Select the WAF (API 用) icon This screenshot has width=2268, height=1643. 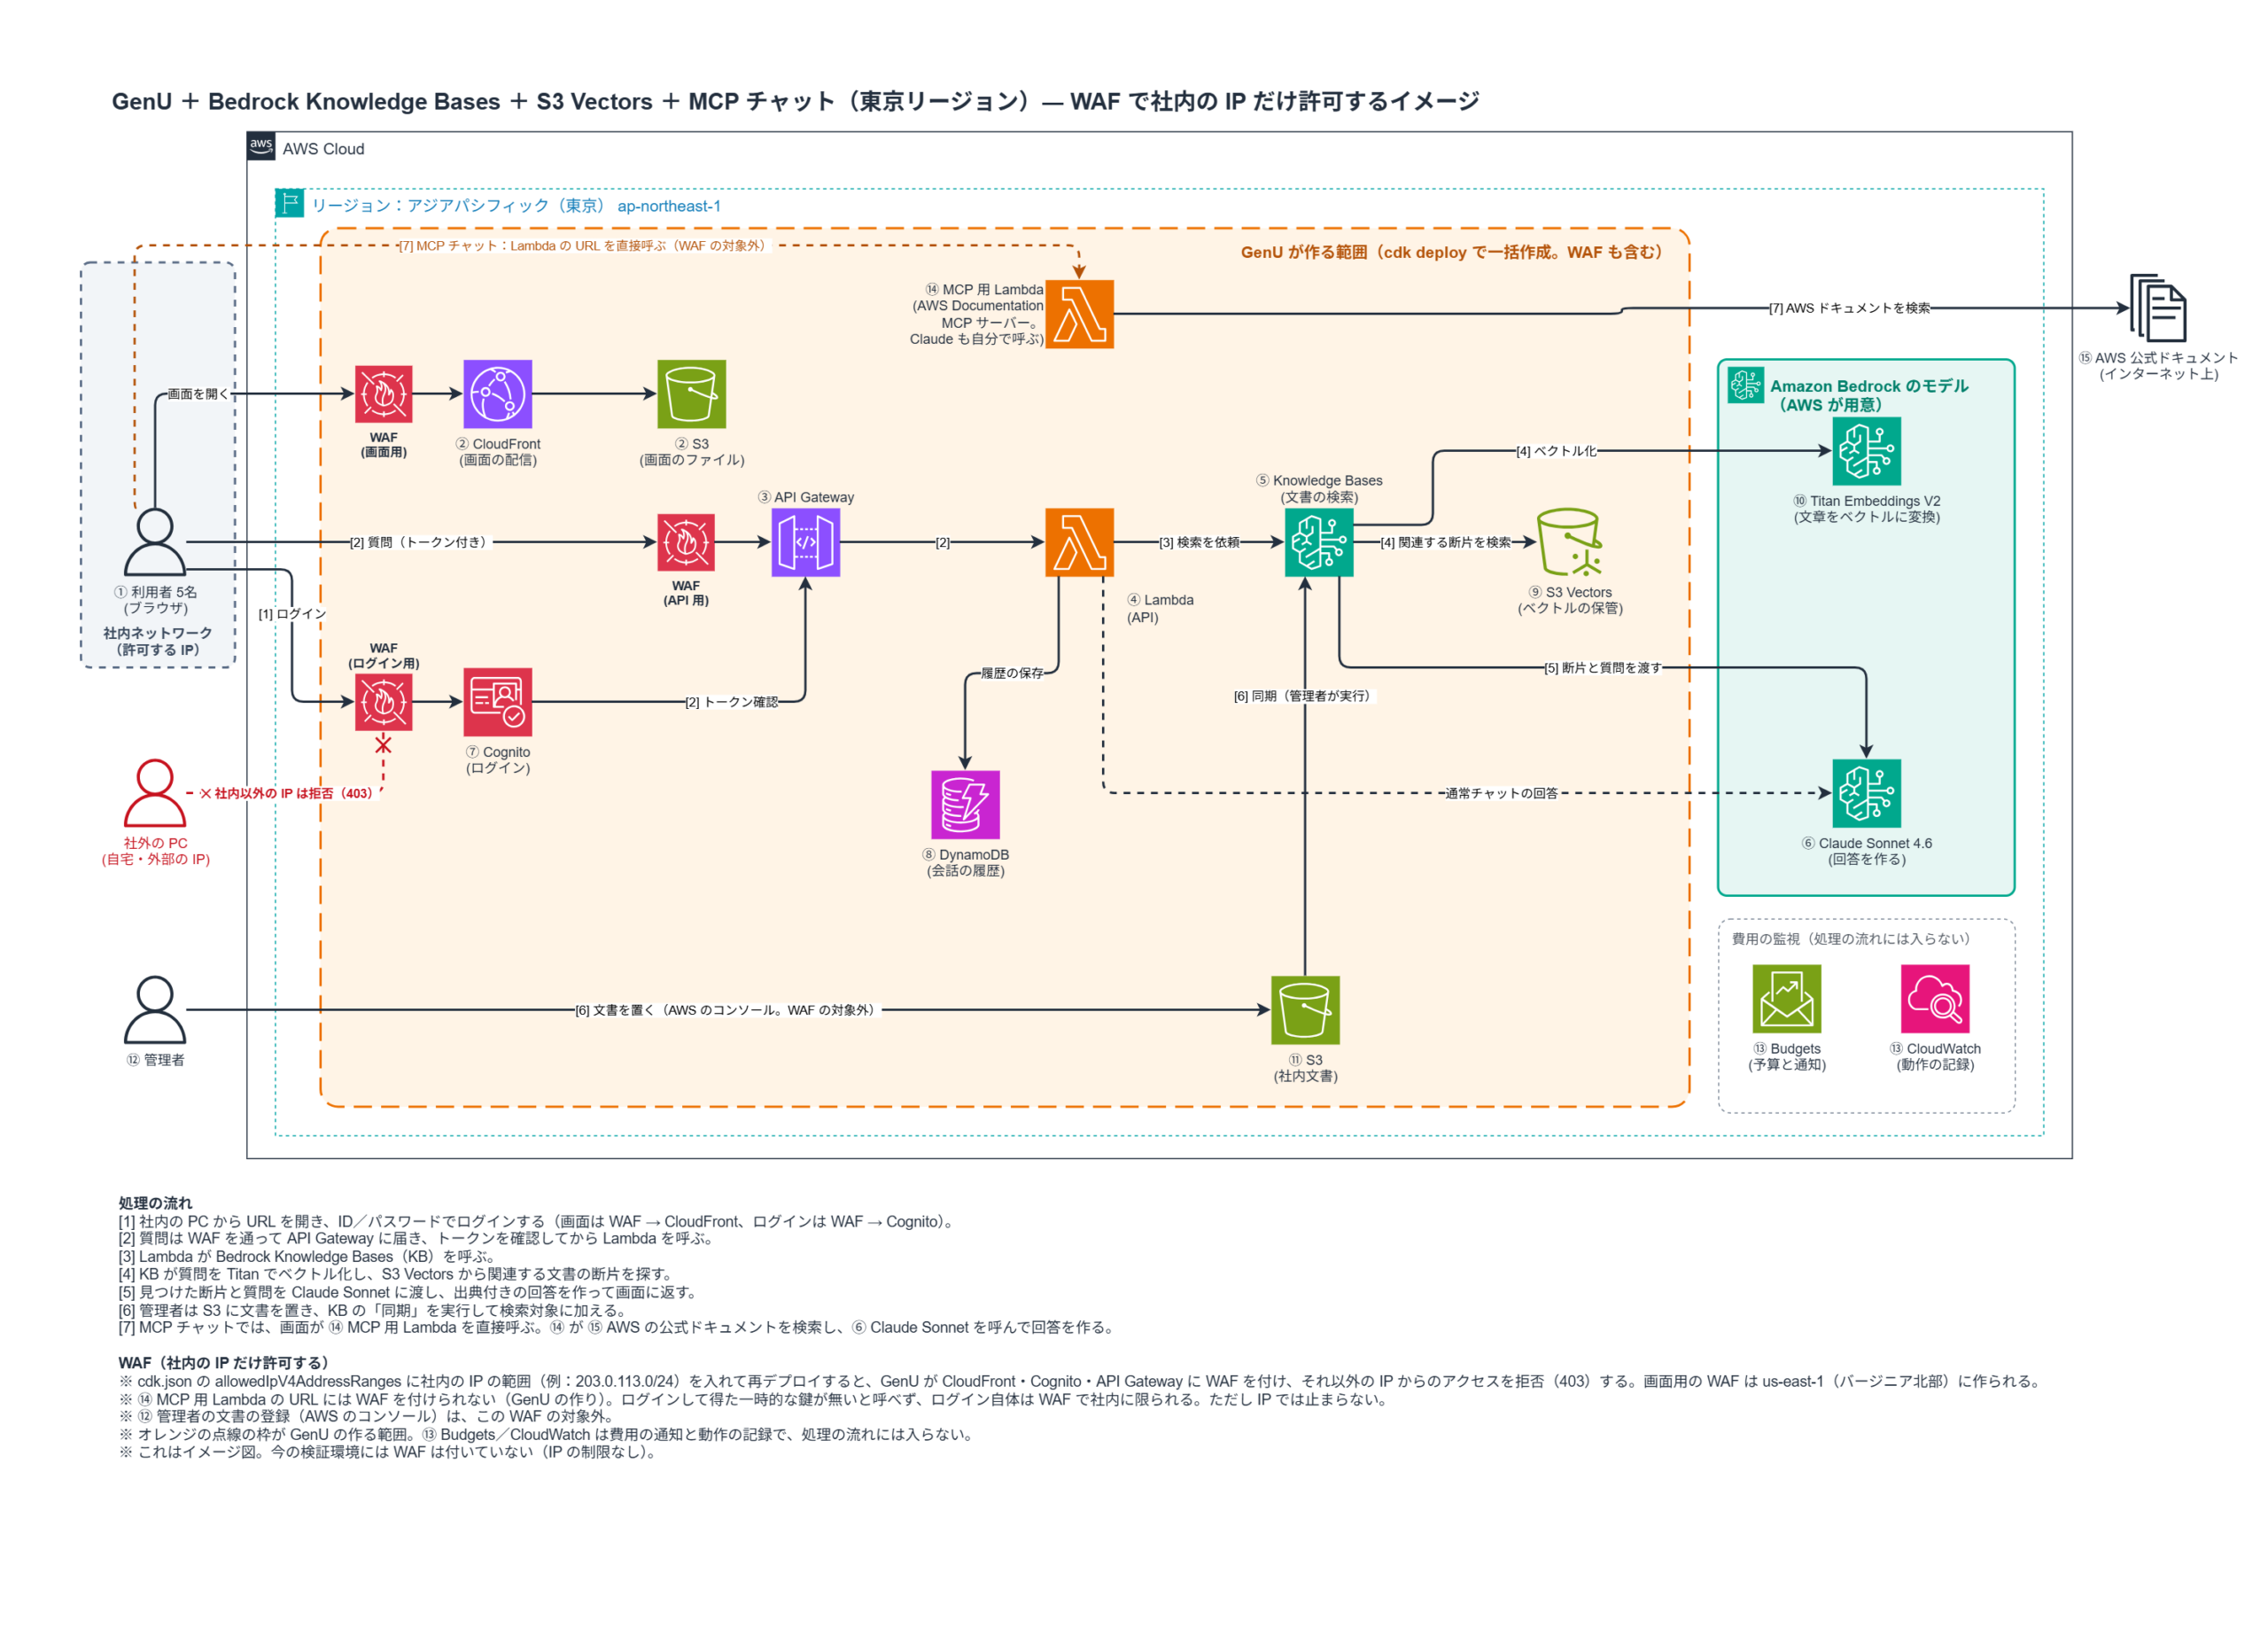tap(686, 542)
